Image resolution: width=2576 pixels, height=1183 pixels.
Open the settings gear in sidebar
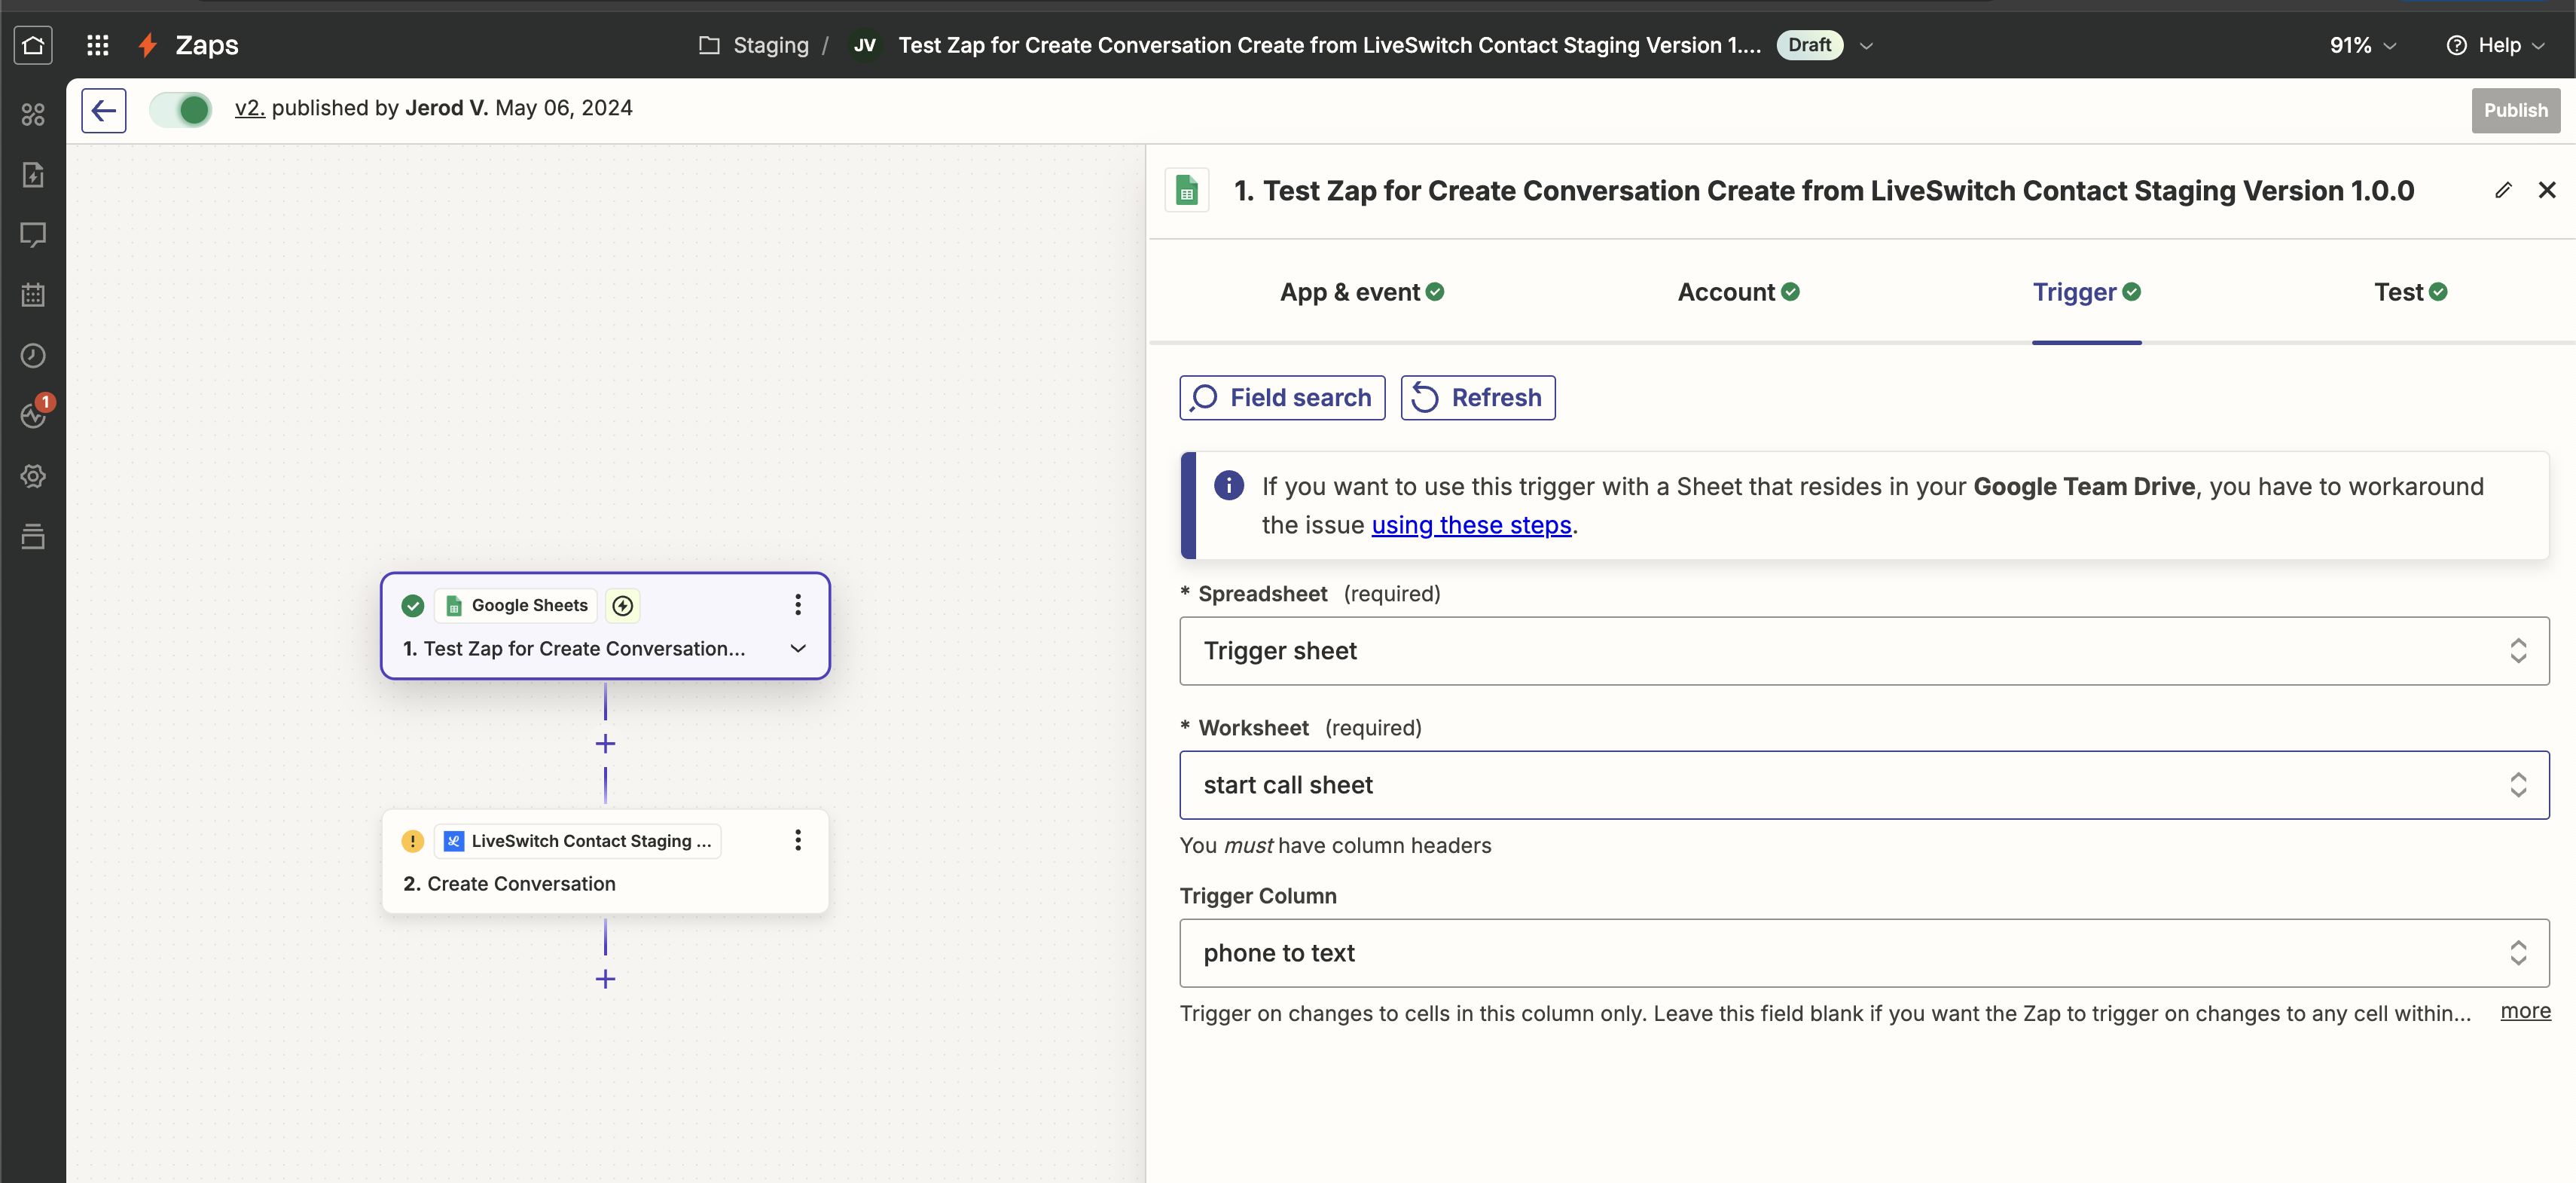click(33, 476)
